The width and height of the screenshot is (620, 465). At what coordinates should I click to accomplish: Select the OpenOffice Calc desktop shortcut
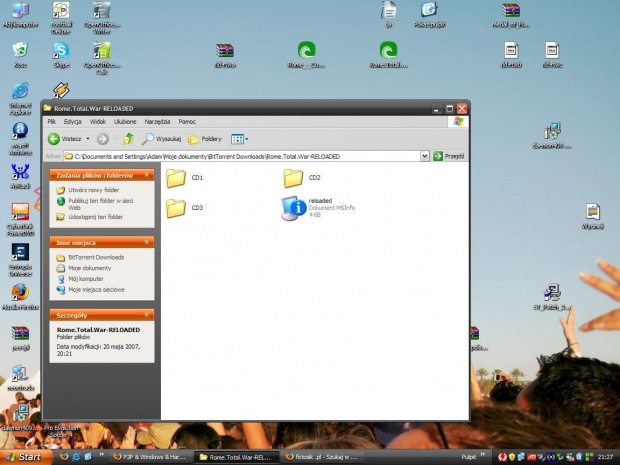(102, 58)
